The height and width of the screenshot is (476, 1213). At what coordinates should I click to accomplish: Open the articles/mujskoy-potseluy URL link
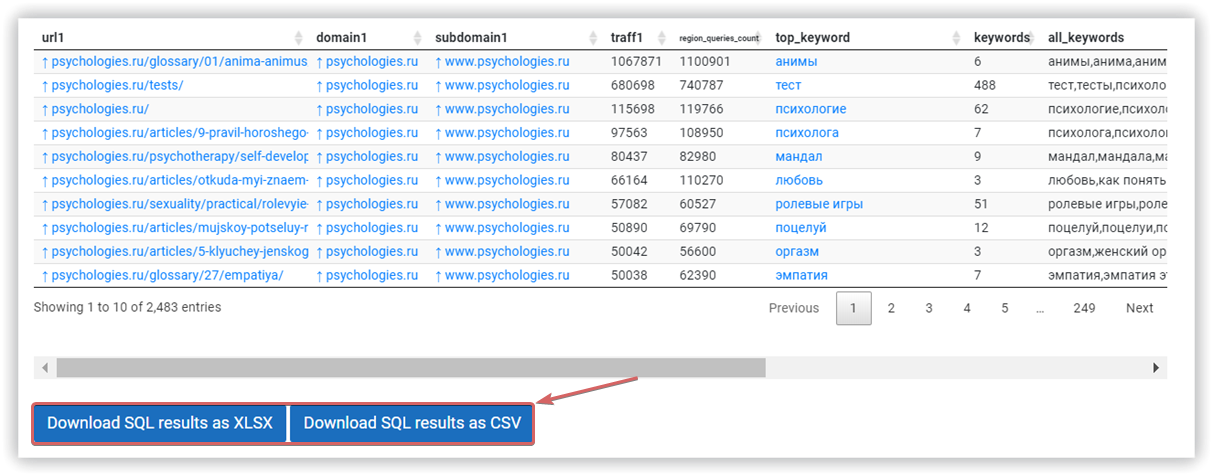[x=174, y=227]
